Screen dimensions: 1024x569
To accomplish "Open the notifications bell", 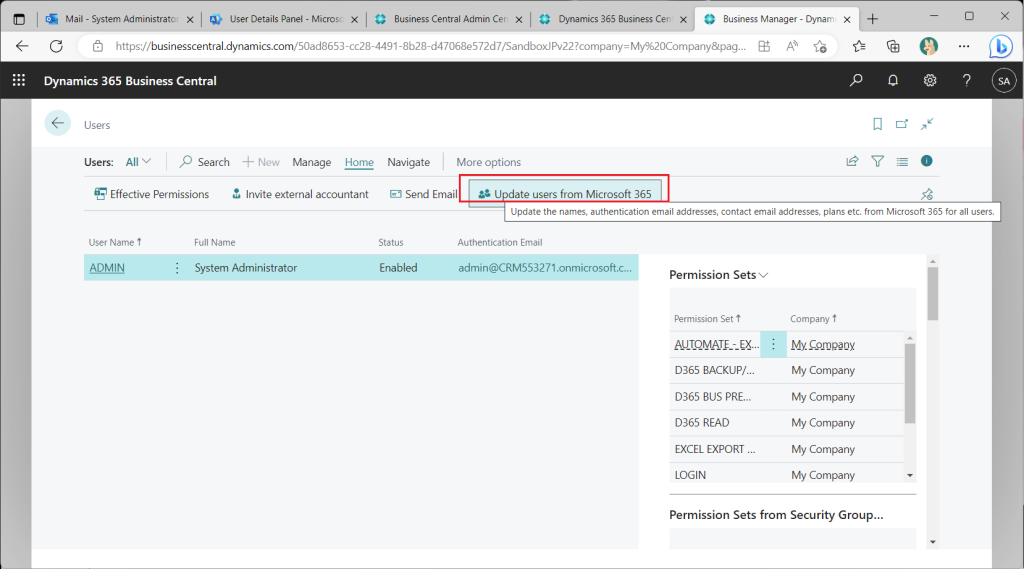I will pyautogui.click(x=893, y=80).
